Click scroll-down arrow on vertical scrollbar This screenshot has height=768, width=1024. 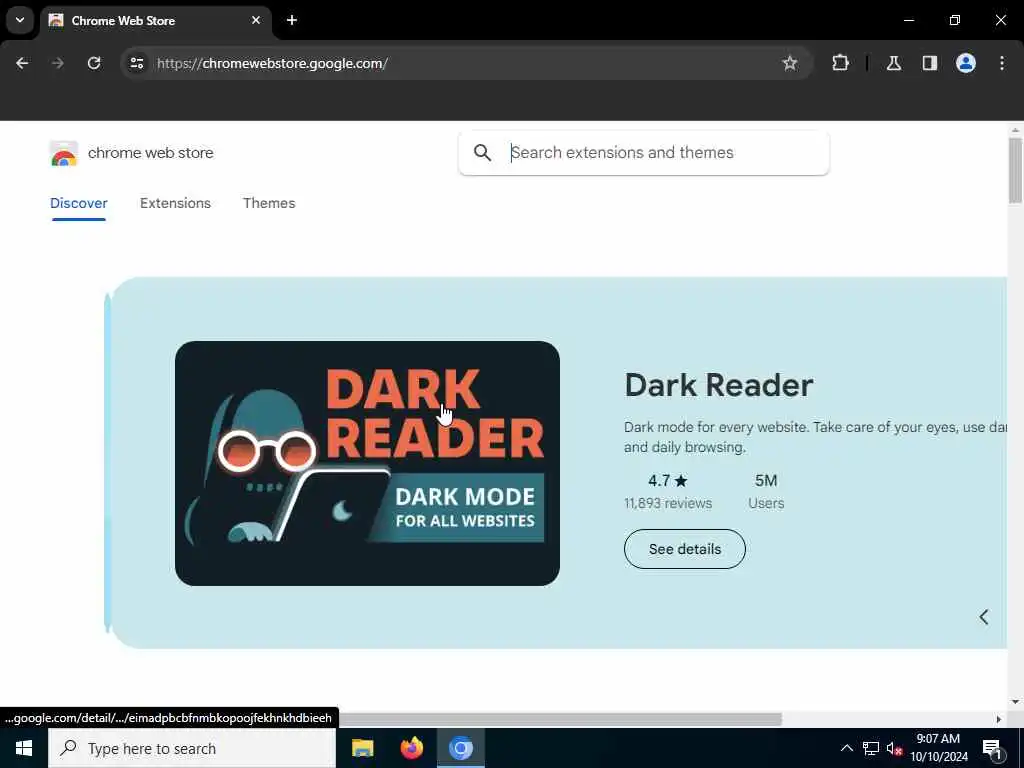(x=1015, y=702)
